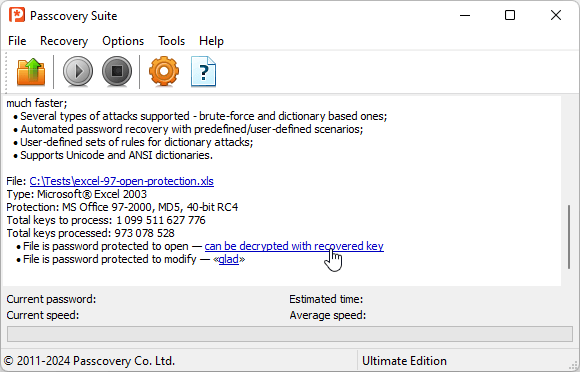Image resolution: width=580 pixels, height=372 pixels.
Task: Click the toolbar drag grip handle
Action: tap(6, 72)
